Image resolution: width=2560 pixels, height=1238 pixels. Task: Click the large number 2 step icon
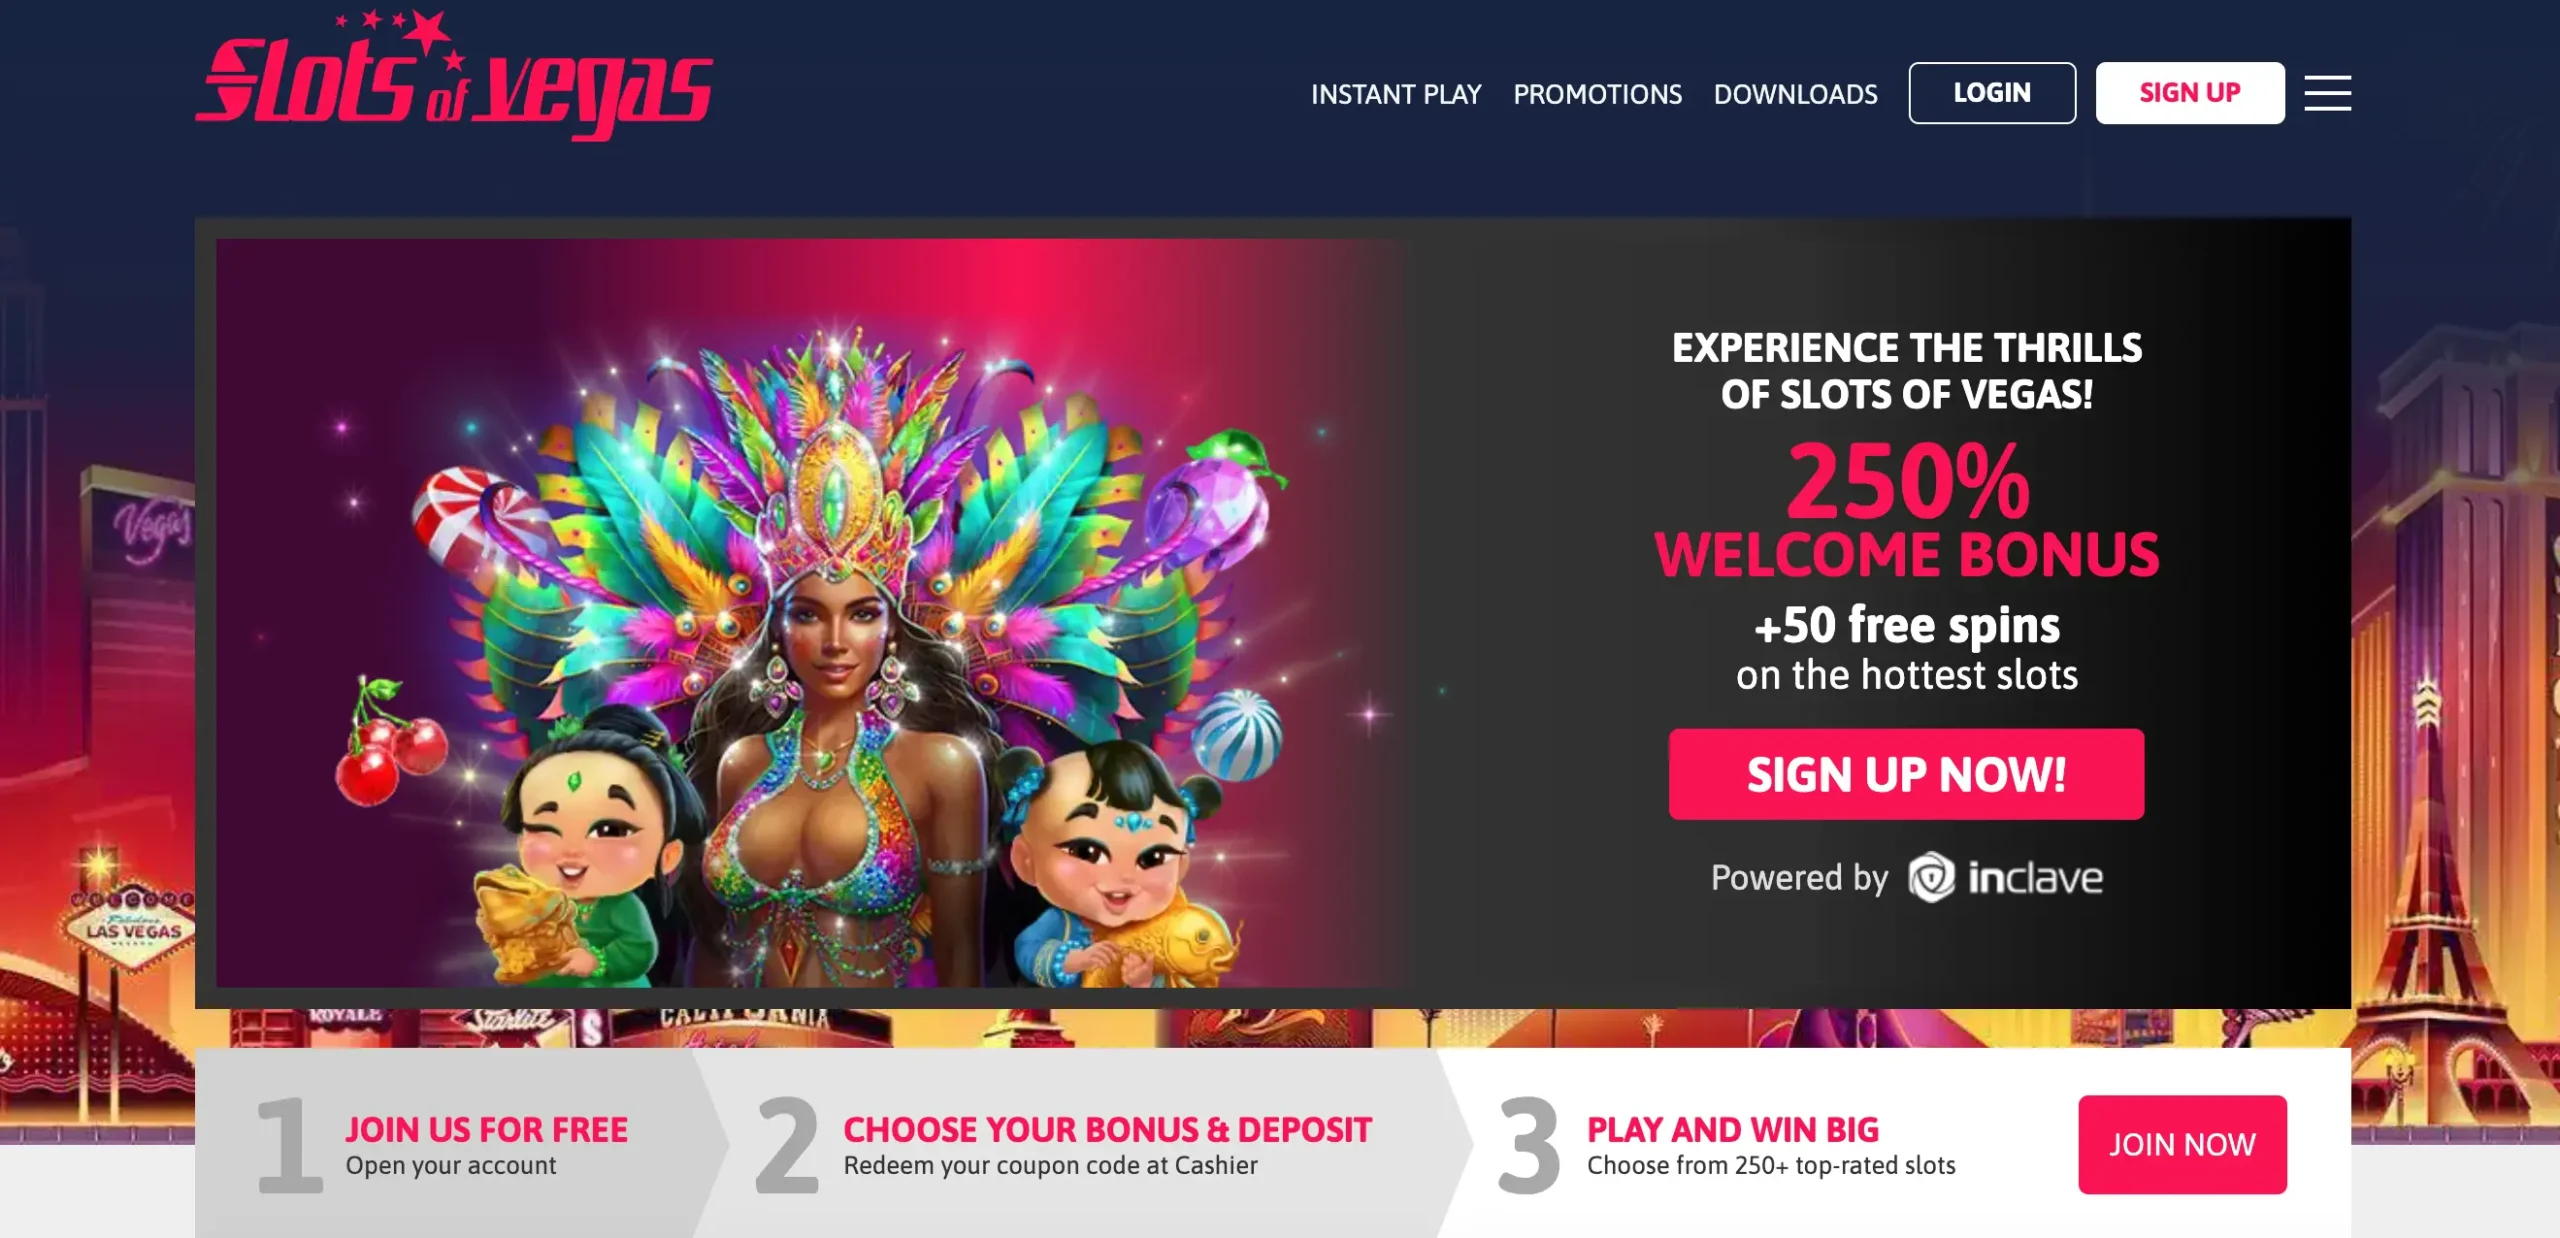click(788, 1145)
